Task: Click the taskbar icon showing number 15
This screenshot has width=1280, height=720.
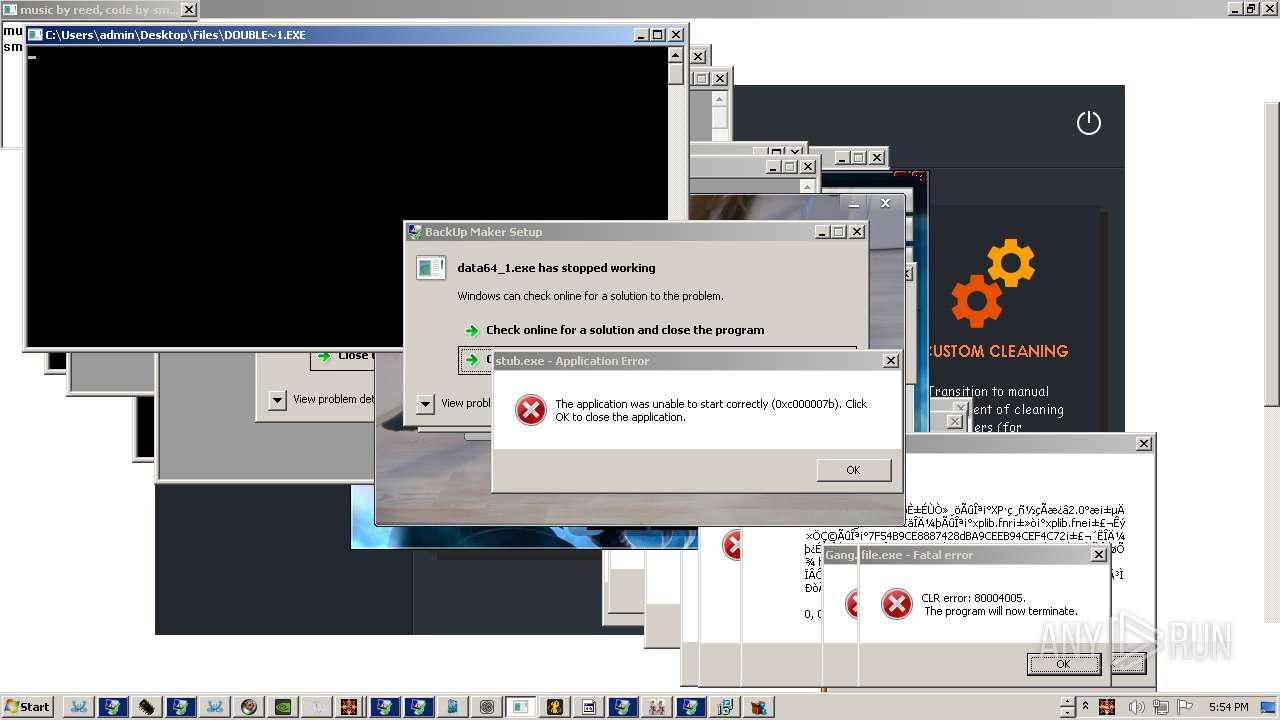Action: pyautogui.click(x=589, y=707)
